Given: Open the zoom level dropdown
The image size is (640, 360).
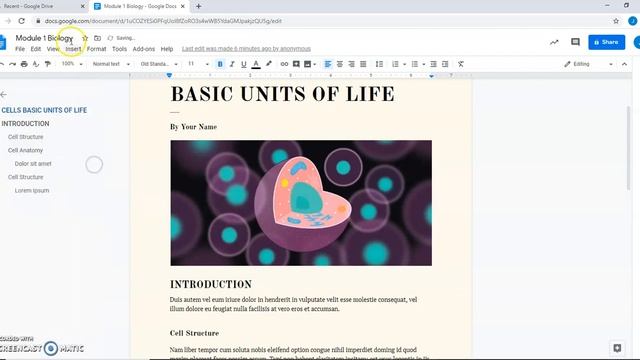Looking at the screenshot, I should coord(72,64).
